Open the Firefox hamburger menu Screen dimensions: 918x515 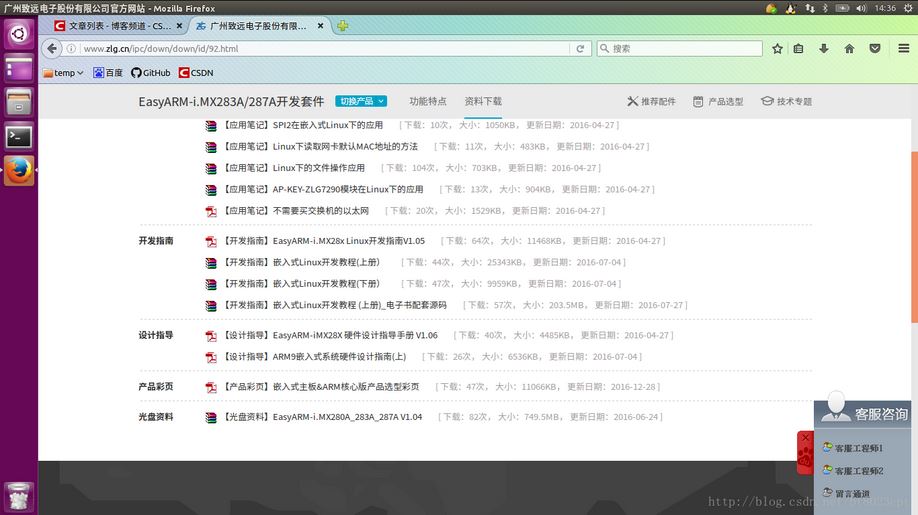pyautogui.click(x=903, y=49)
